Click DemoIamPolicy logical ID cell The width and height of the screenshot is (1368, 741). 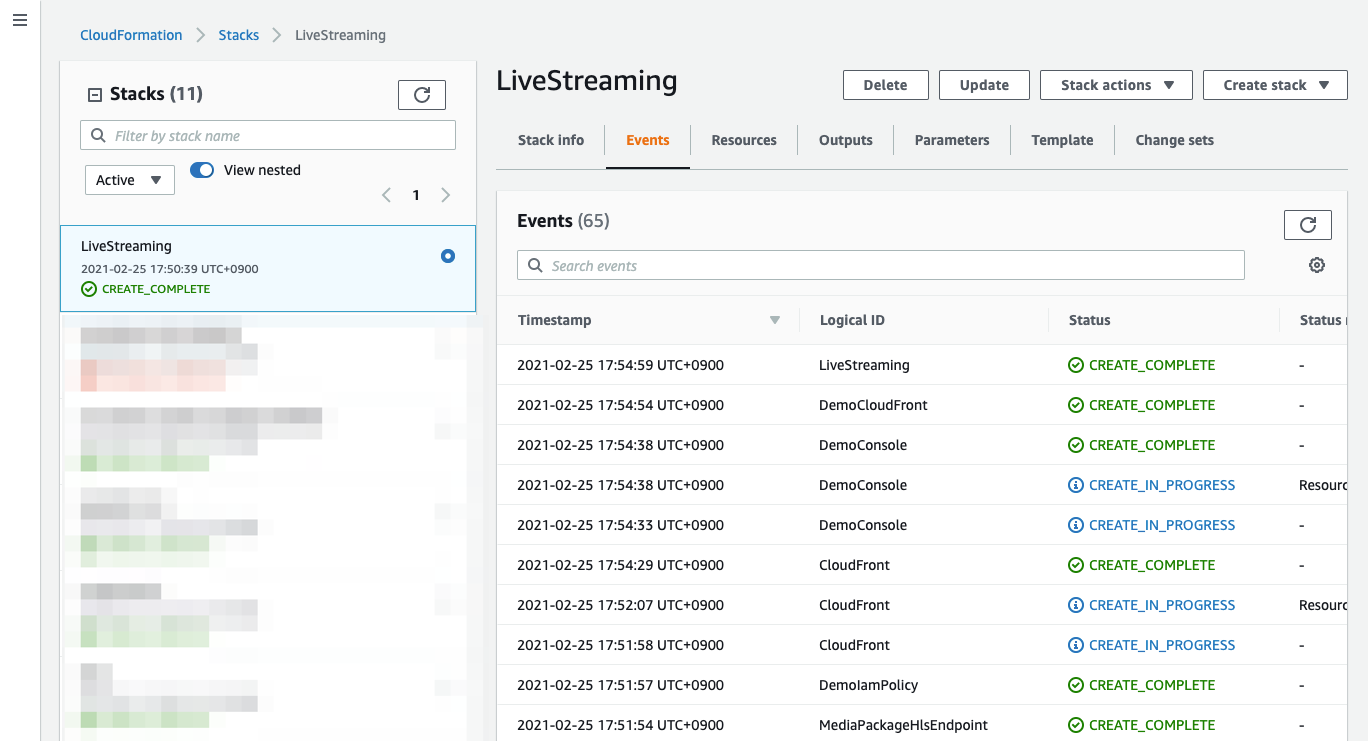tap(868, 685)
